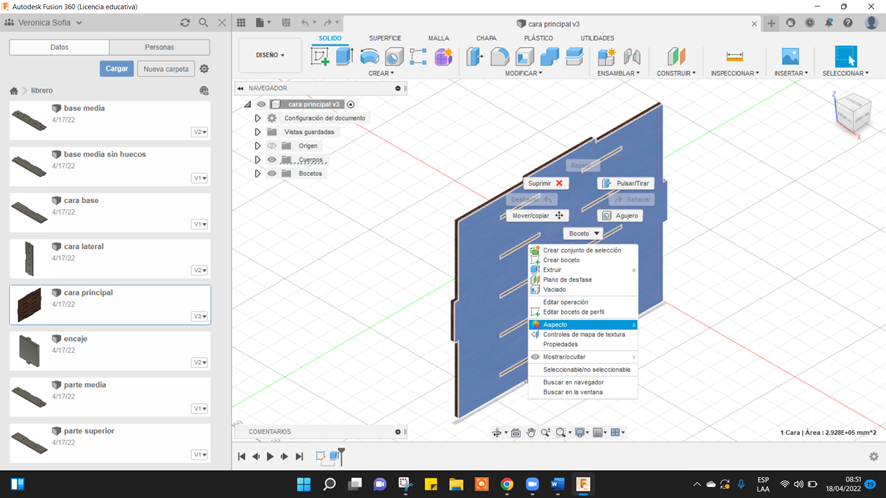Click the Cargar upload button
Image resolution: width=886 pixels, height=498 pixels.
click(x=116, y=69)
